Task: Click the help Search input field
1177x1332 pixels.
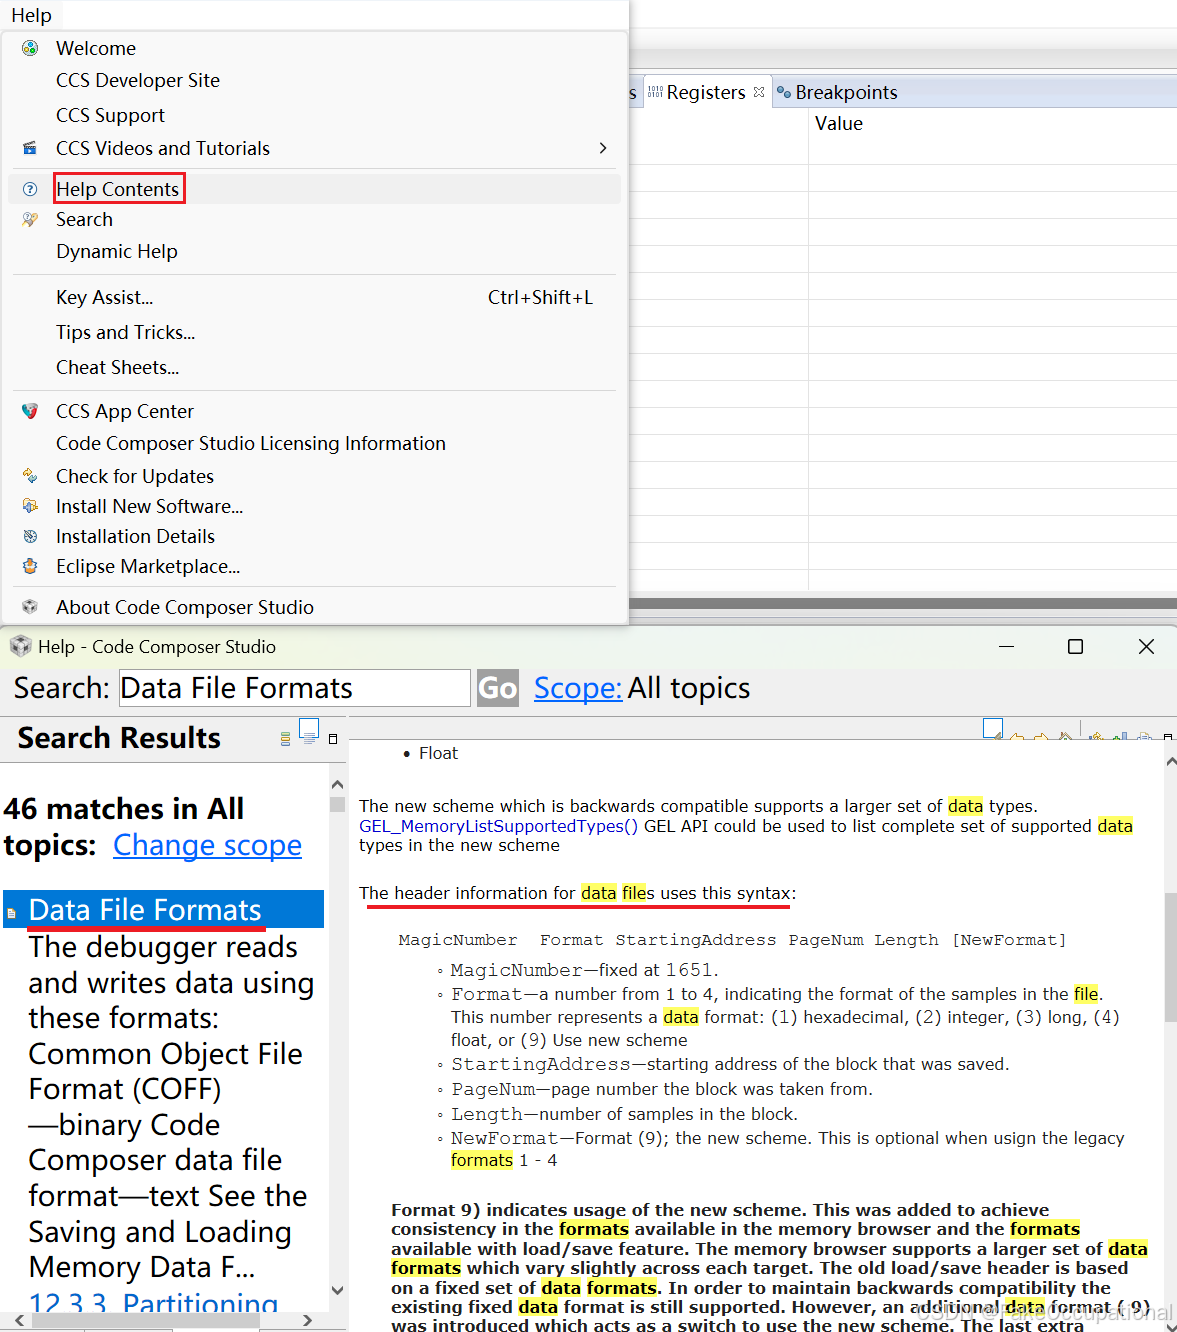Action: (x=295, y=688)
